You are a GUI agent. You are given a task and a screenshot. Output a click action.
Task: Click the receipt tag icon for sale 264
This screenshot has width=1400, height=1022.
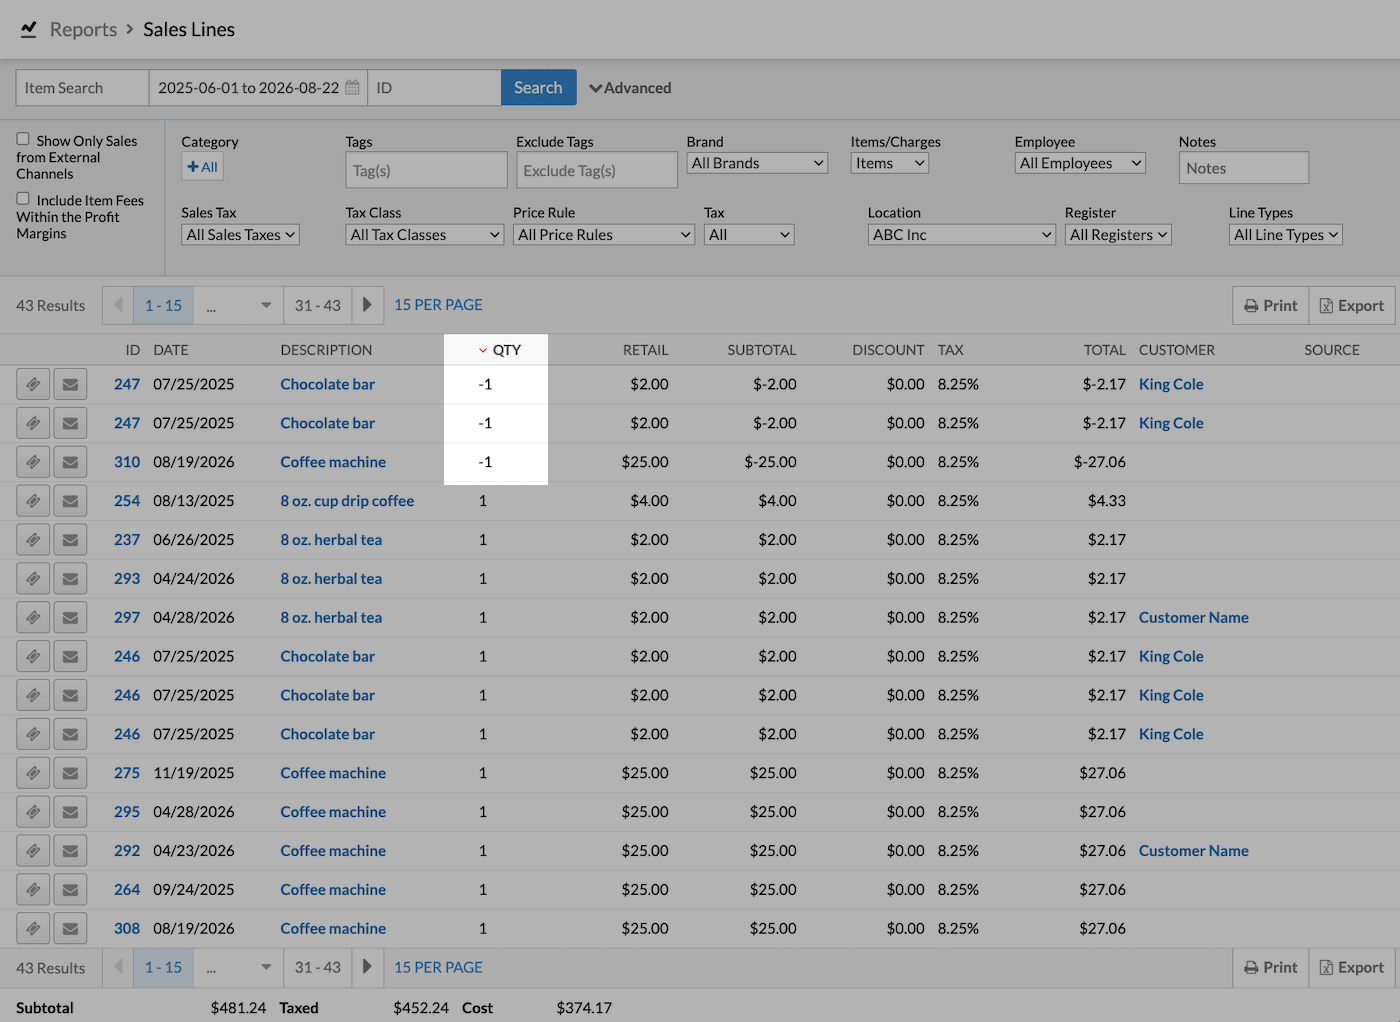tap(33, 890)
